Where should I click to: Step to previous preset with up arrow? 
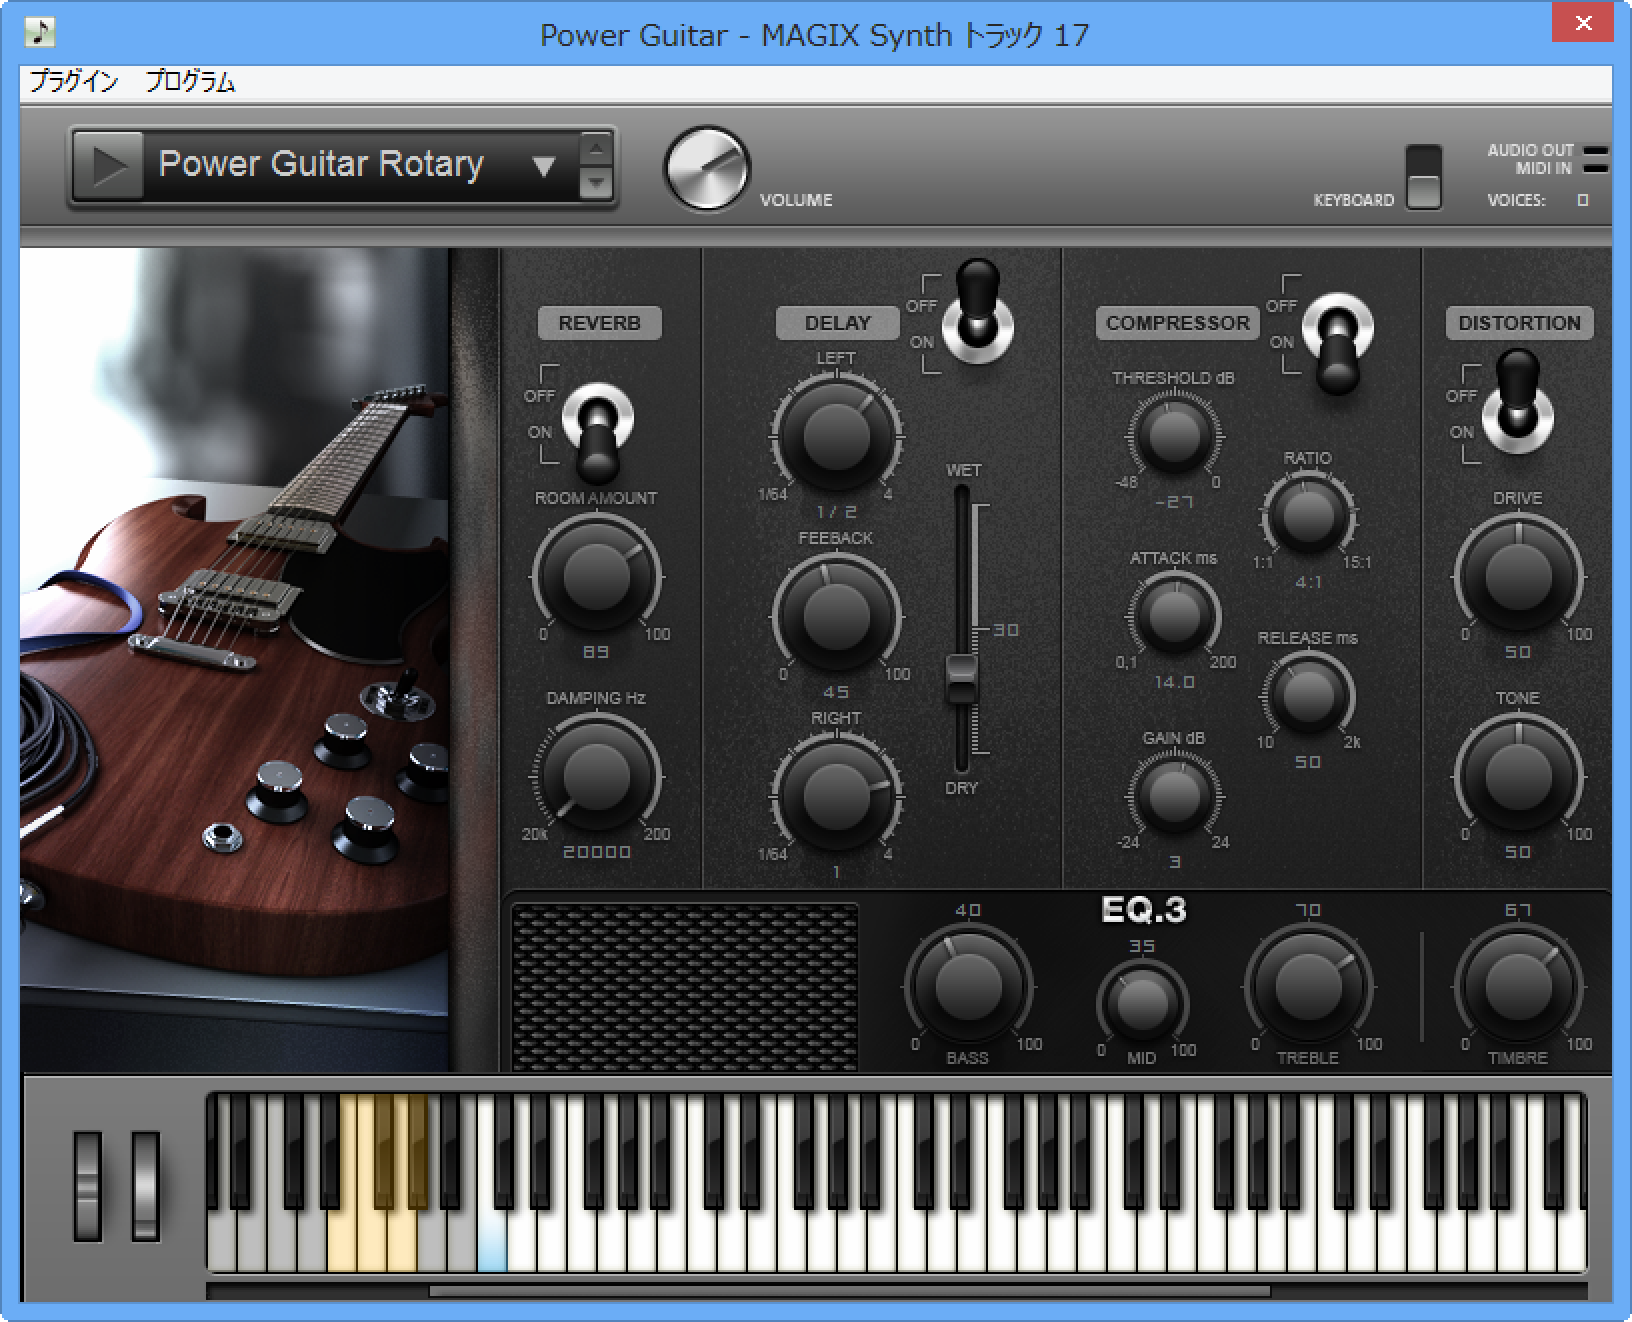coord(596,151)
